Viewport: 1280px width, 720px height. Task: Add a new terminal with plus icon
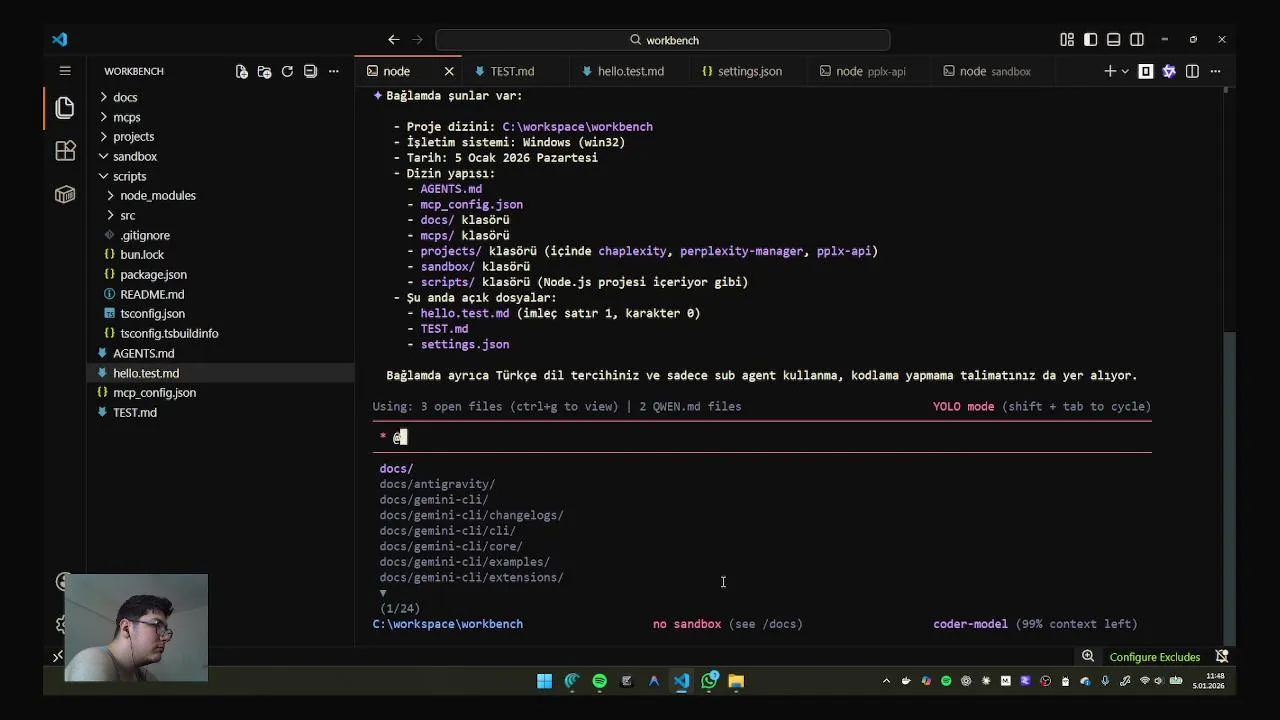click(1109, 71)
